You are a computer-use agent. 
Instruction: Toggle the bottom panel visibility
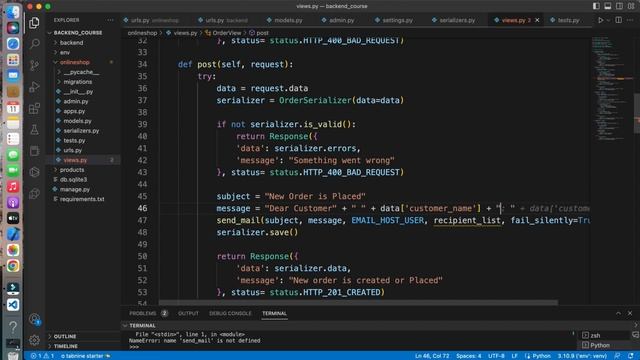(x=608, y=6)
